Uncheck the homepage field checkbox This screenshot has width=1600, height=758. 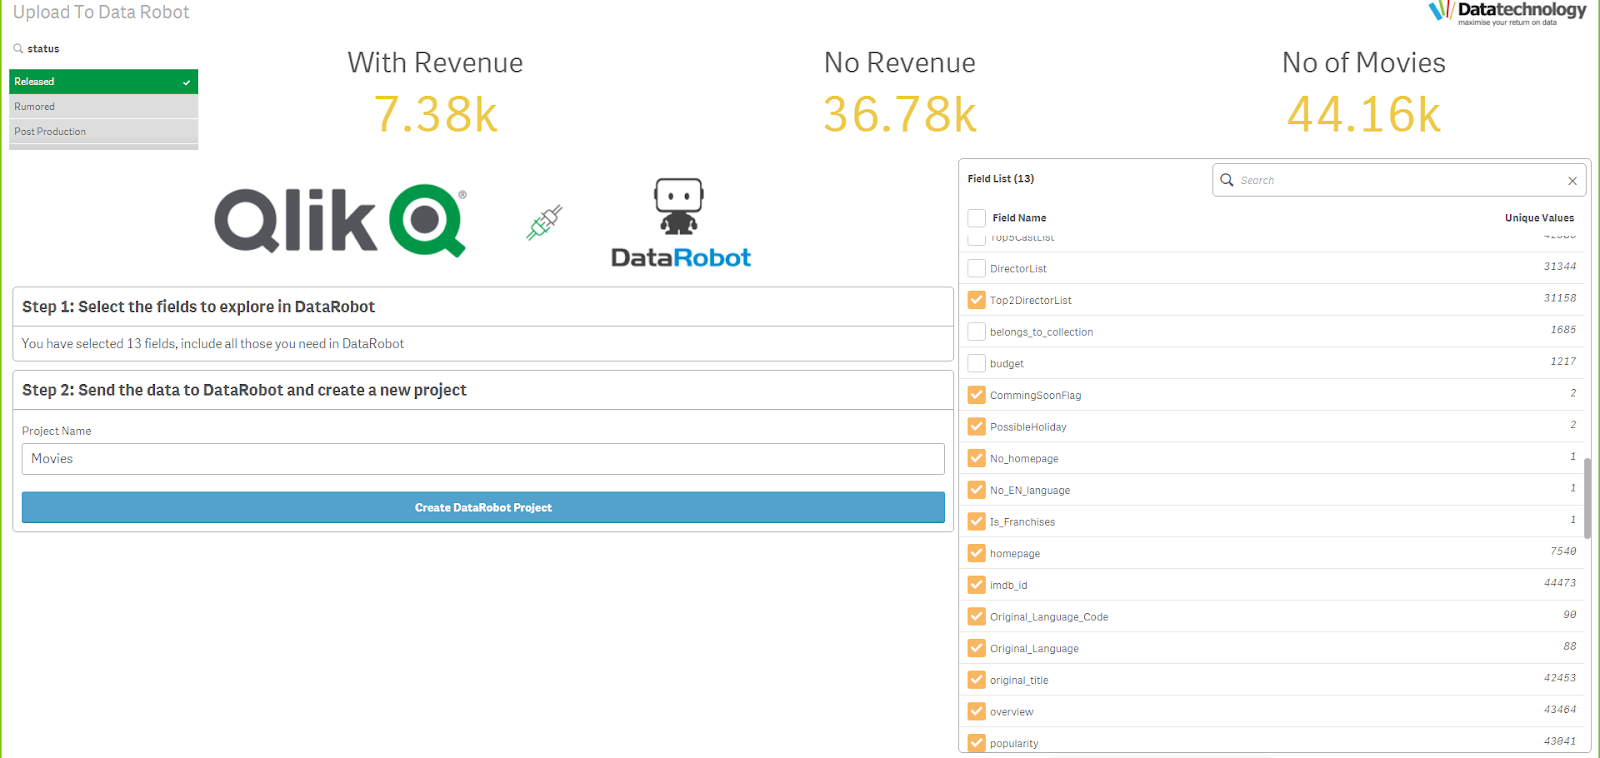(977, 553)
